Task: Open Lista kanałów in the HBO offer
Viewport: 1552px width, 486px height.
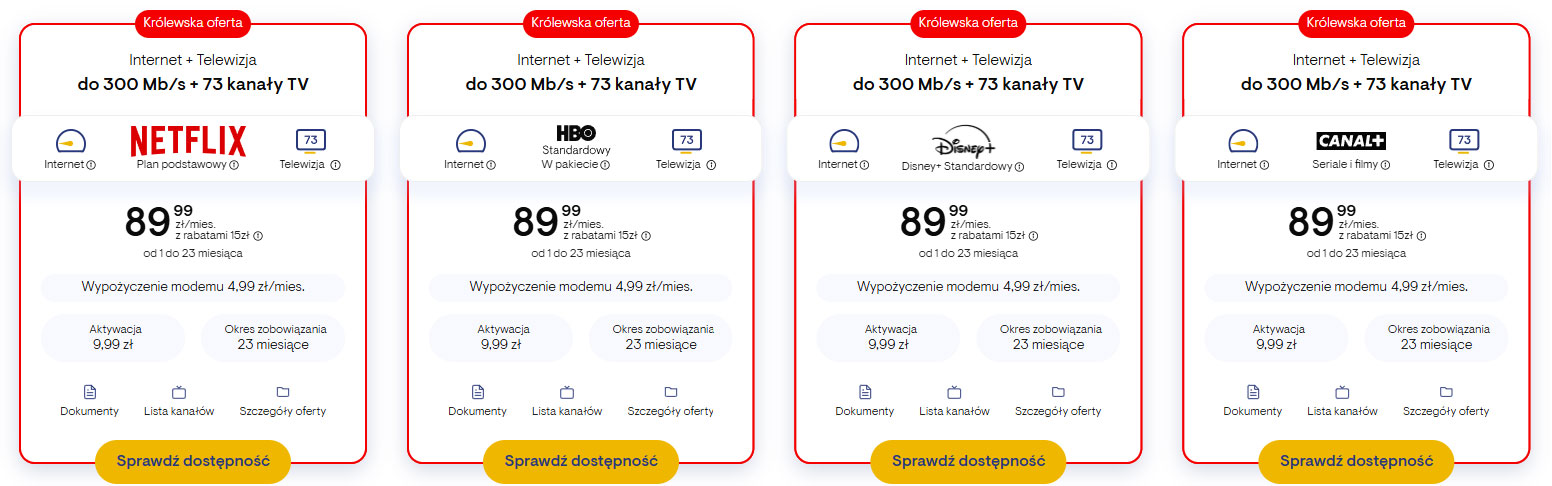Action: [567, 400]
